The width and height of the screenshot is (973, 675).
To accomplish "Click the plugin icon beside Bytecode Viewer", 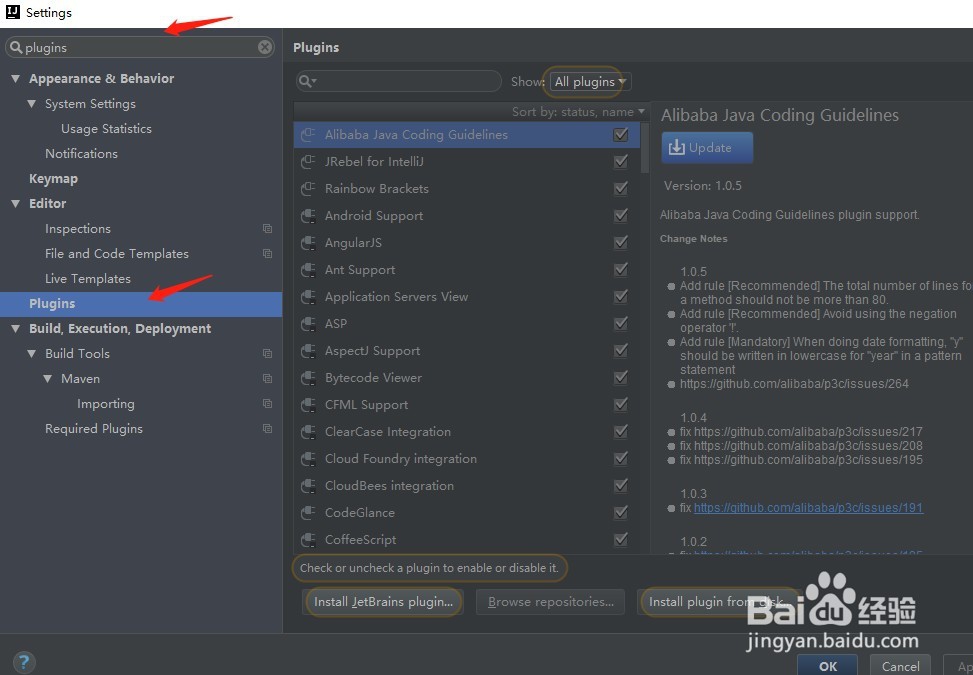I will click(x=308, y=378).
